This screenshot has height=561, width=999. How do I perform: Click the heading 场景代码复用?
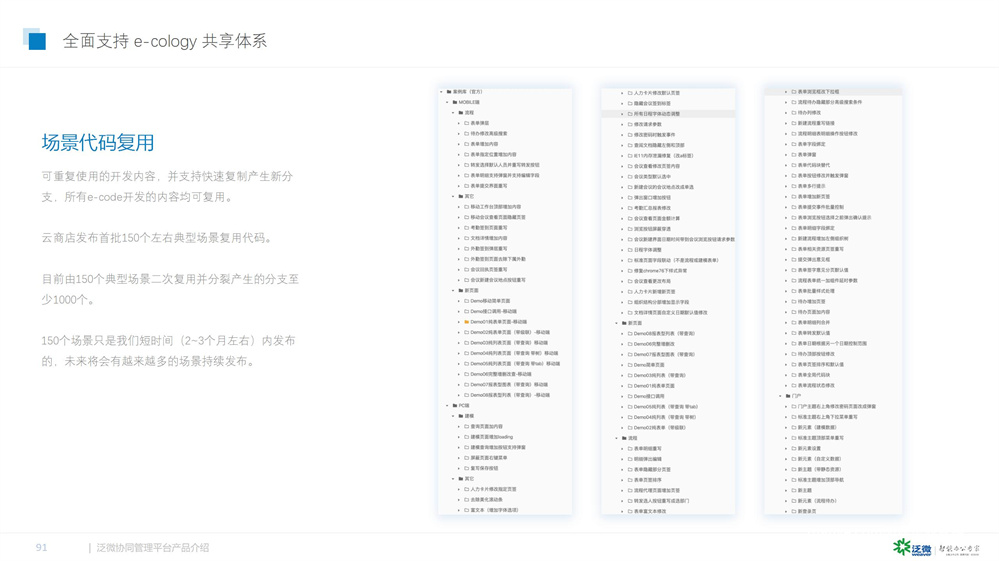tap(98, 142)
